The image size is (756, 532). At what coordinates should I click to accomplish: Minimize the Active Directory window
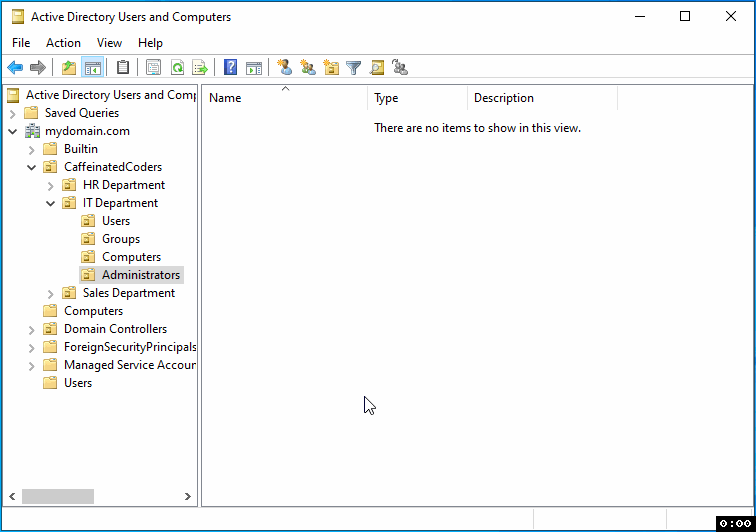(x=640, y=16)
